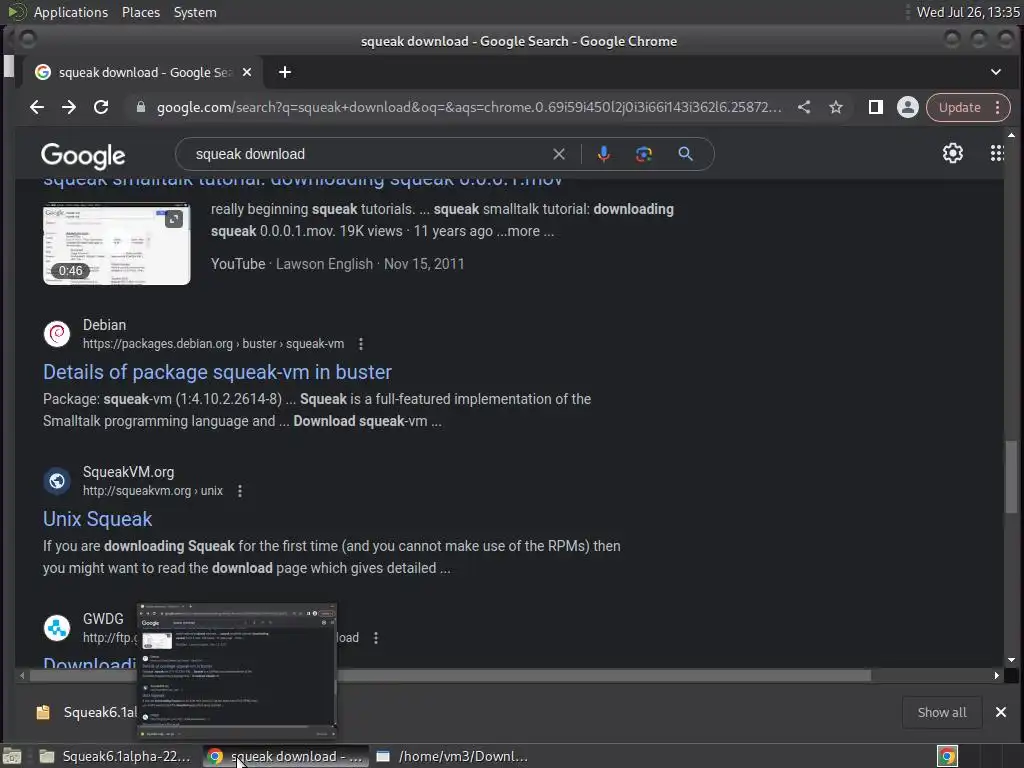Search by voice microphone icon
The image size is (1024, 768).
point(604,154)
